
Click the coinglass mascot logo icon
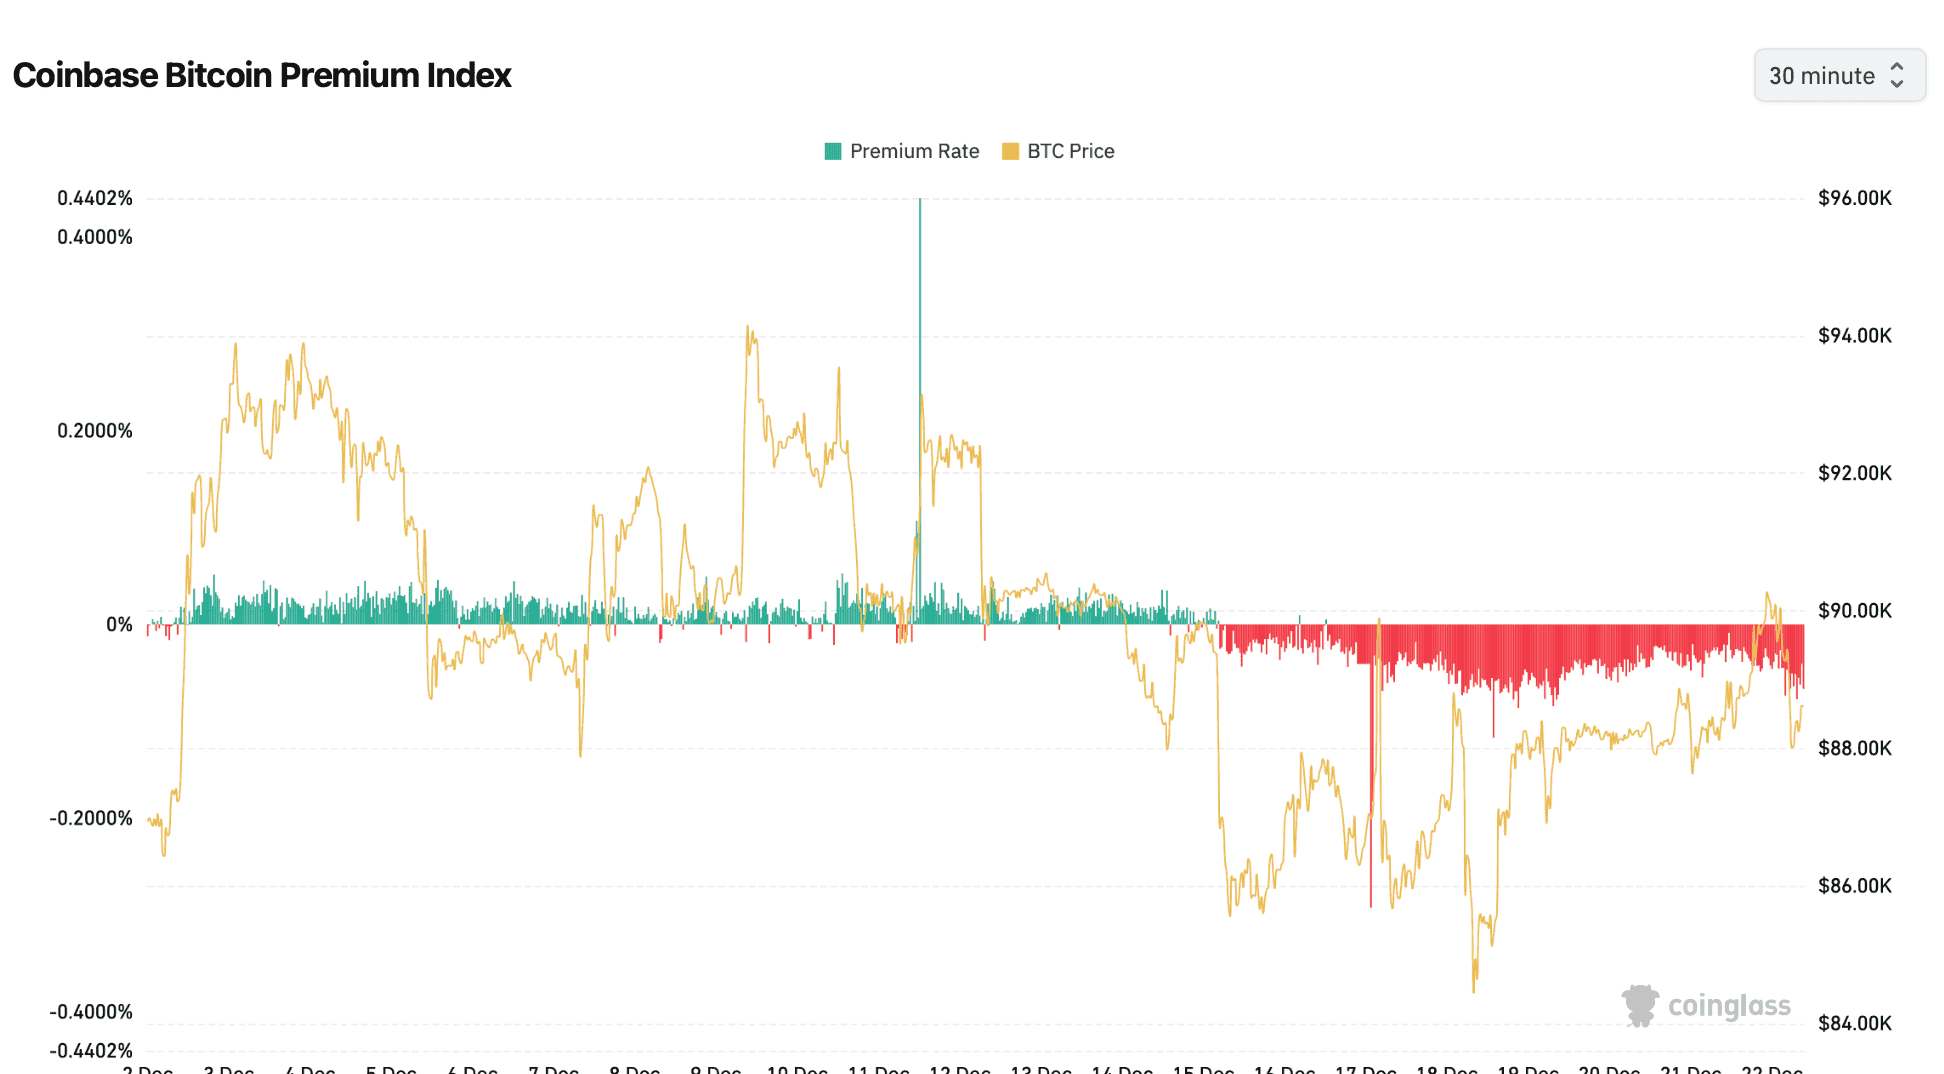tap(1640, 1005)
